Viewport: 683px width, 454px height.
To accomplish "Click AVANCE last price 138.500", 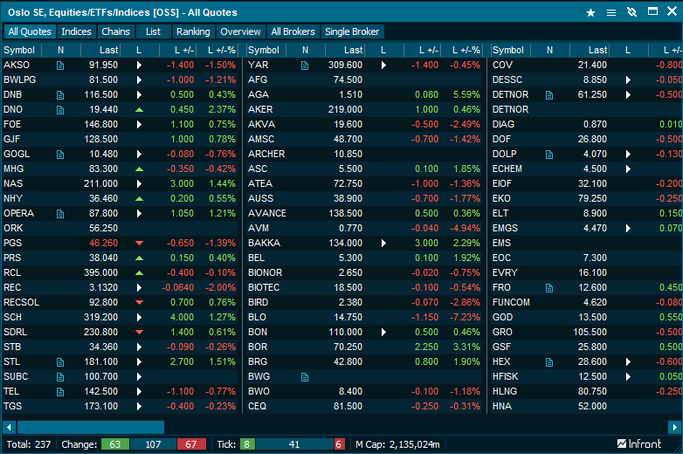I will point(345,213).
